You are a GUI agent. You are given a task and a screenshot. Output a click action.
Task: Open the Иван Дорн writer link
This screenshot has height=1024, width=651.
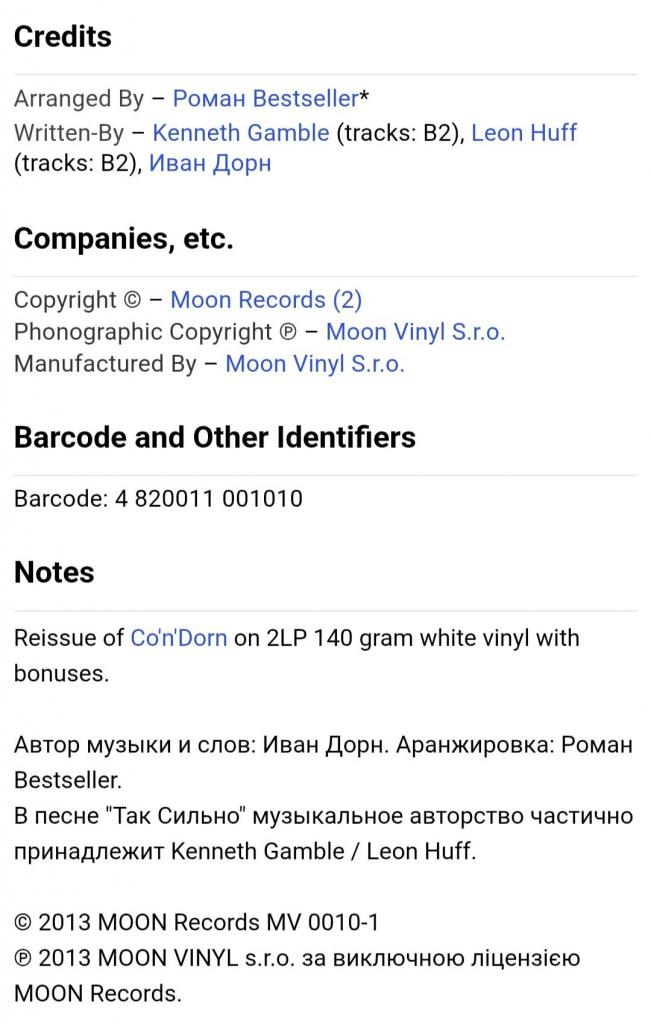click(210, 164)
